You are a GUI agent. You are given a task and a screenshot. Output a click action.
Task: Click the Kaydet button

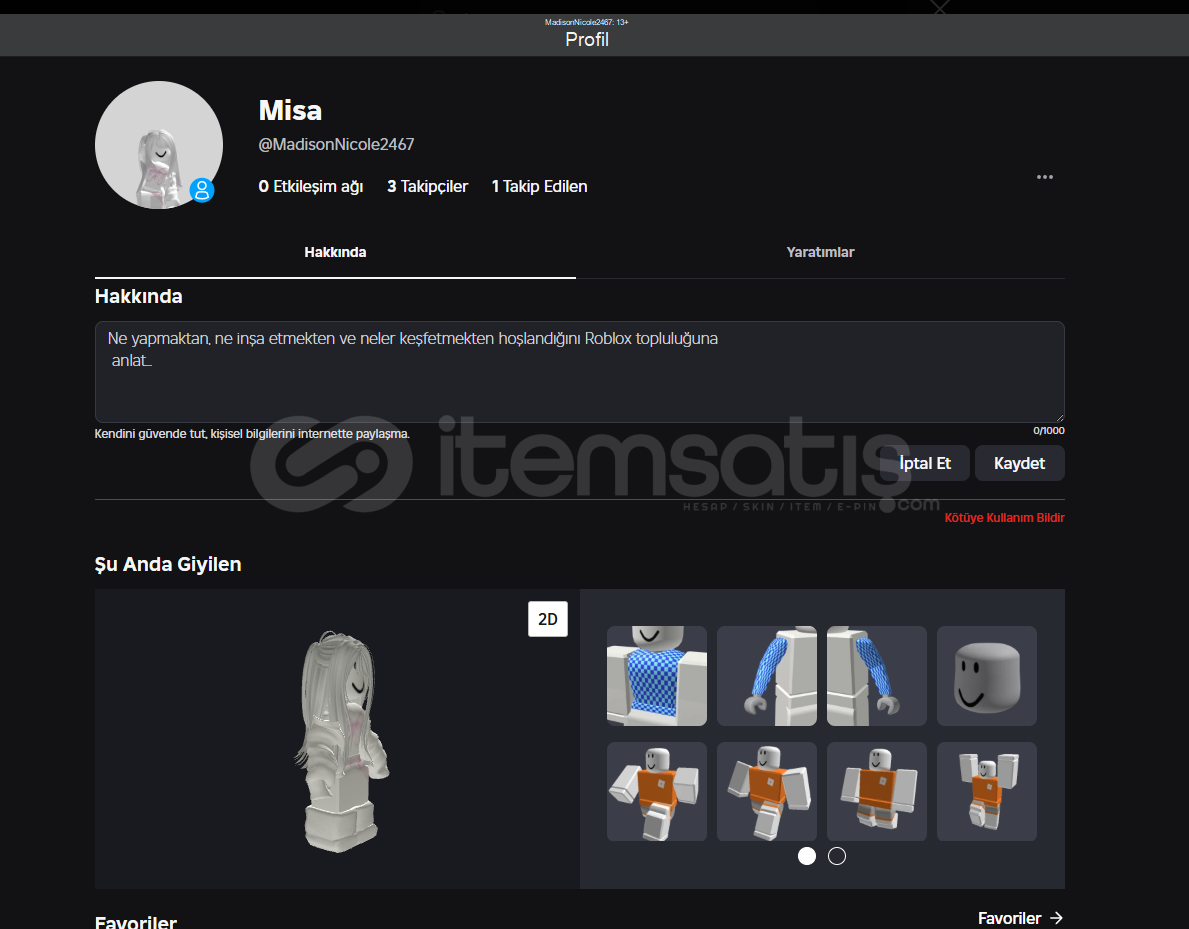(1019, 463)
